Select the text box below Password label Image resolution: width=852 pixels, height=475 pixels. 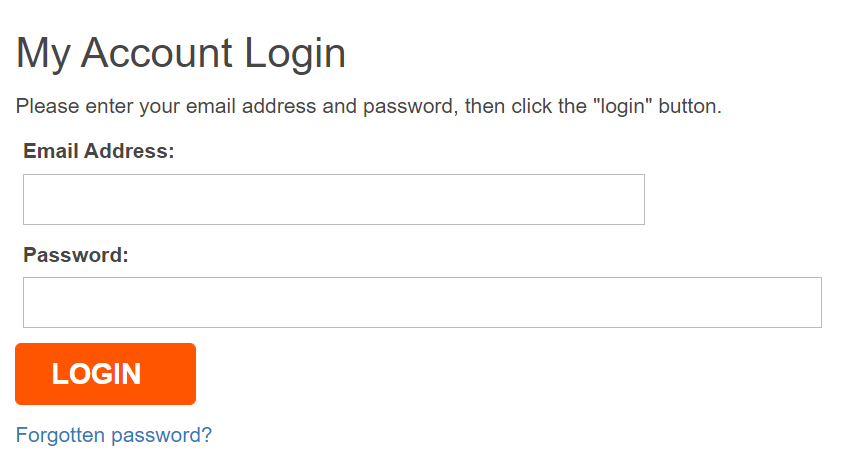422,303
